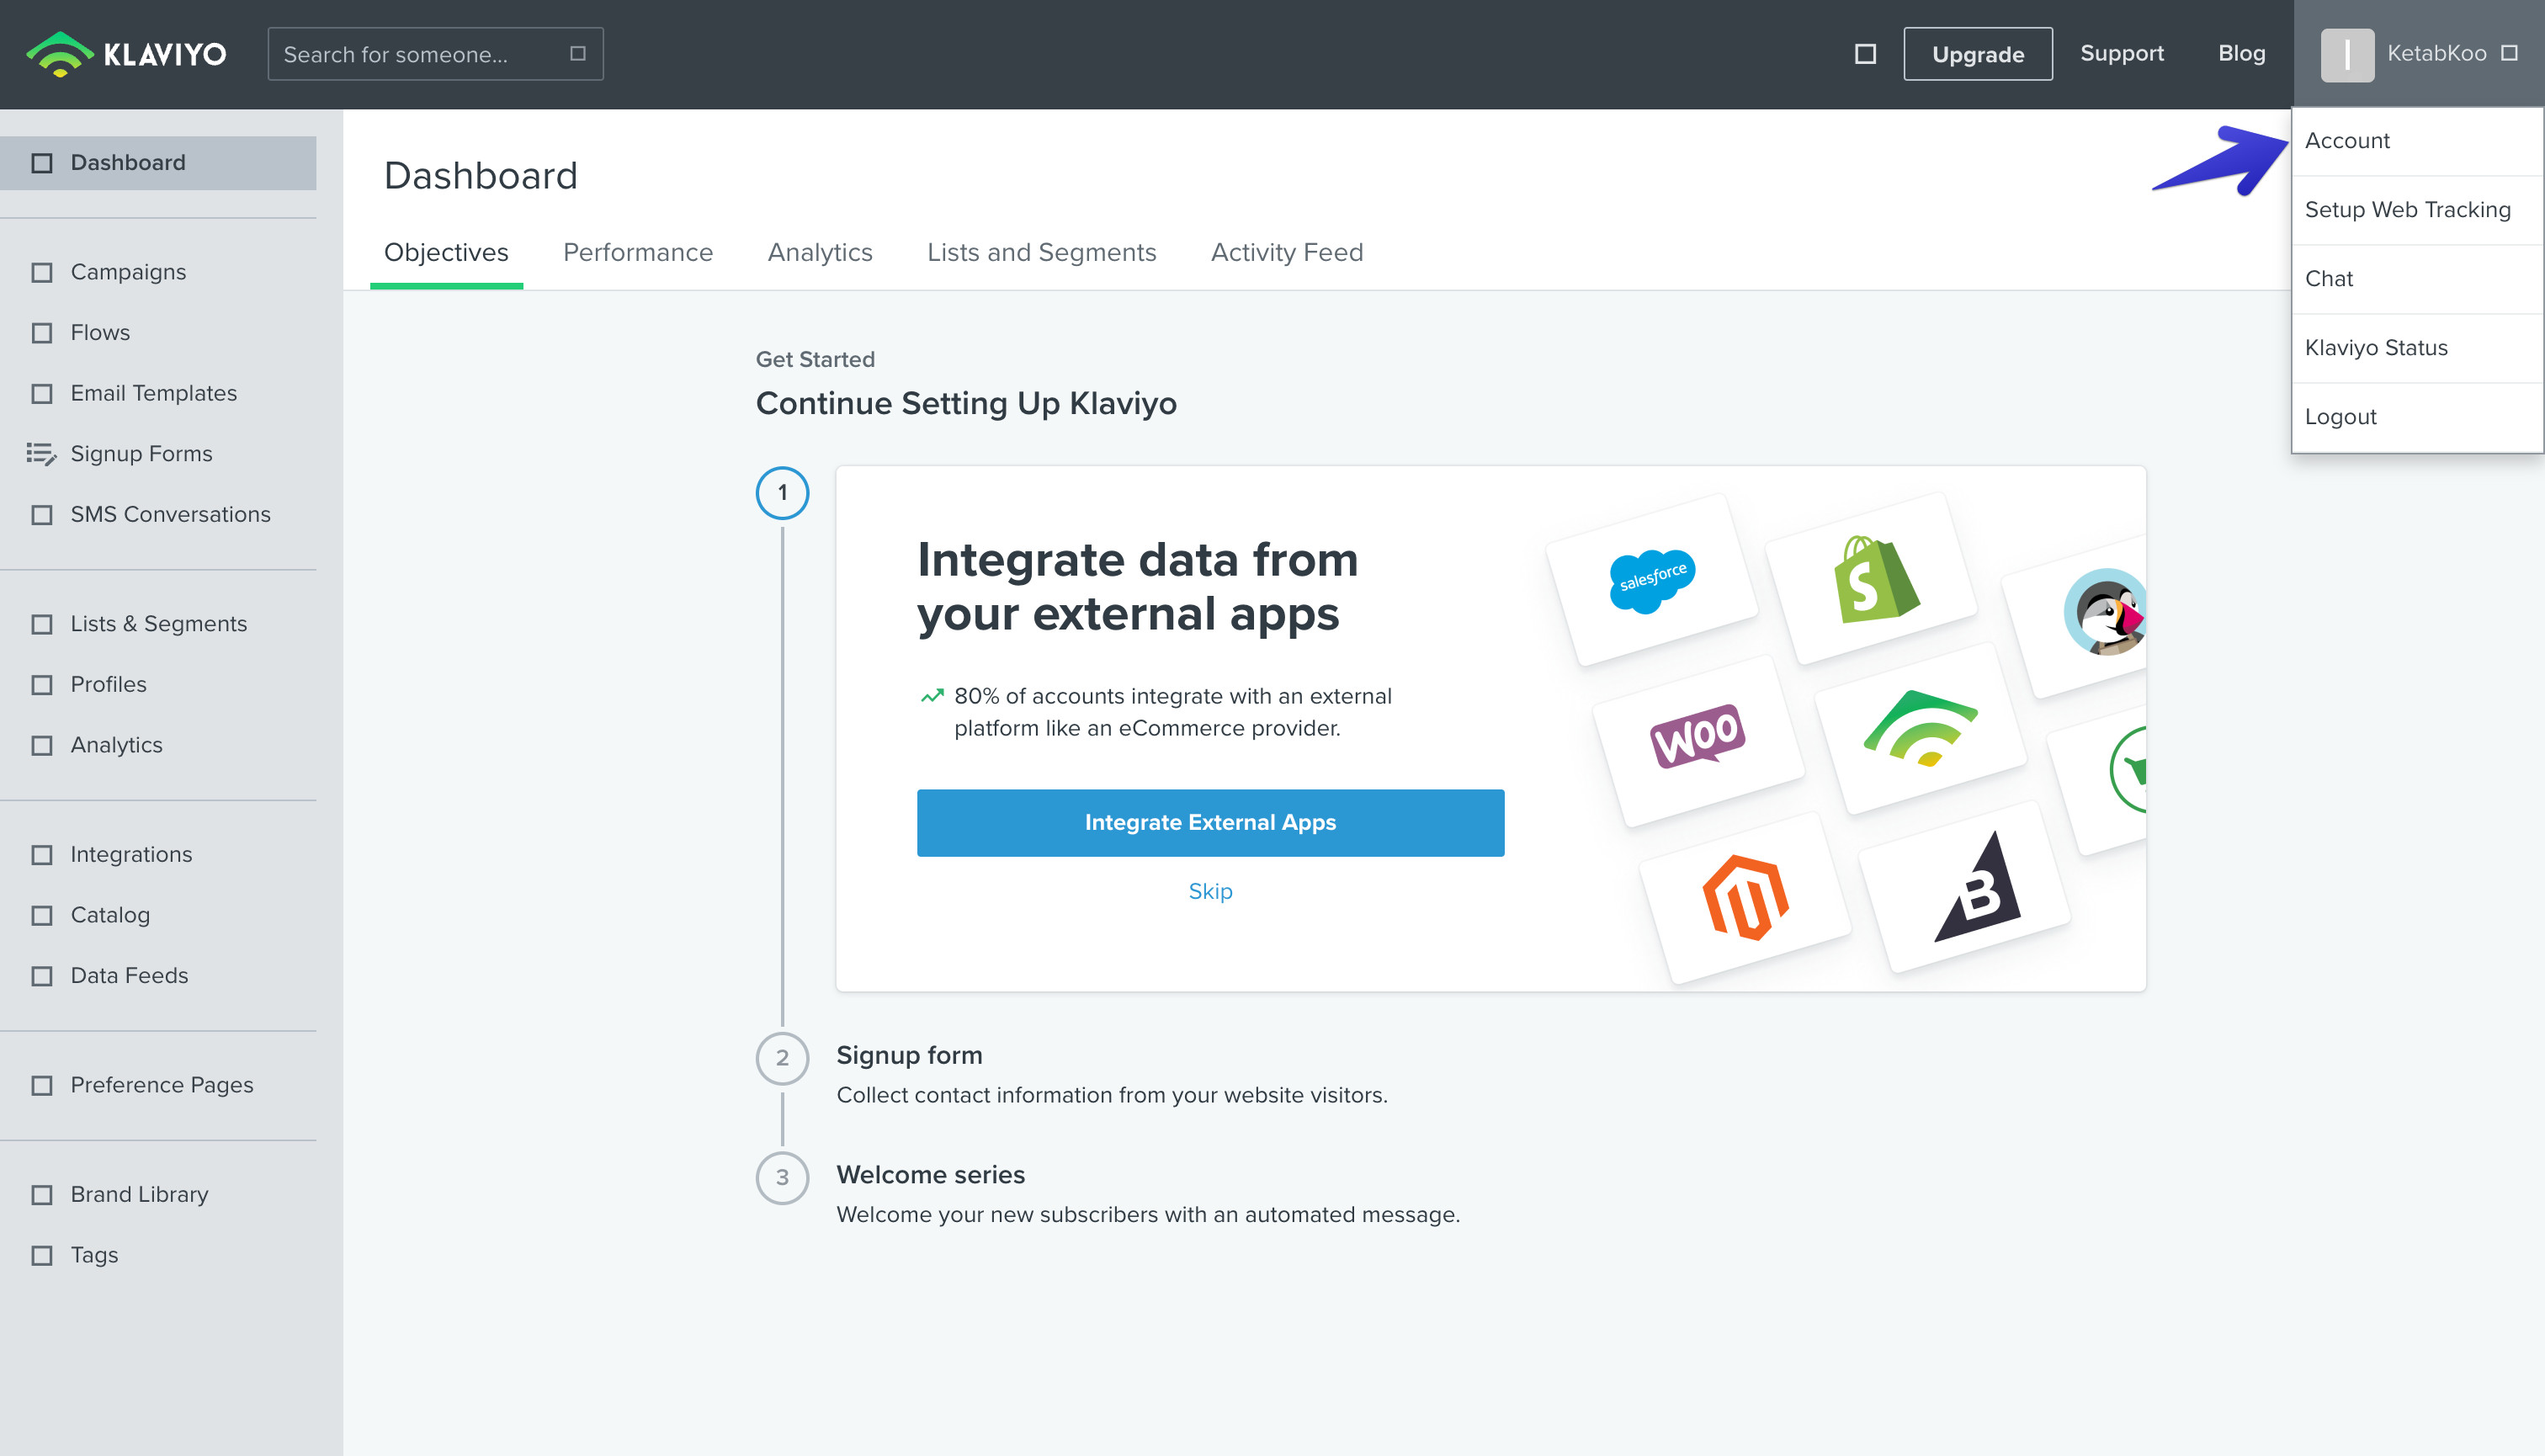Click the Lists & Segments sidebar icon

point(42,624)
